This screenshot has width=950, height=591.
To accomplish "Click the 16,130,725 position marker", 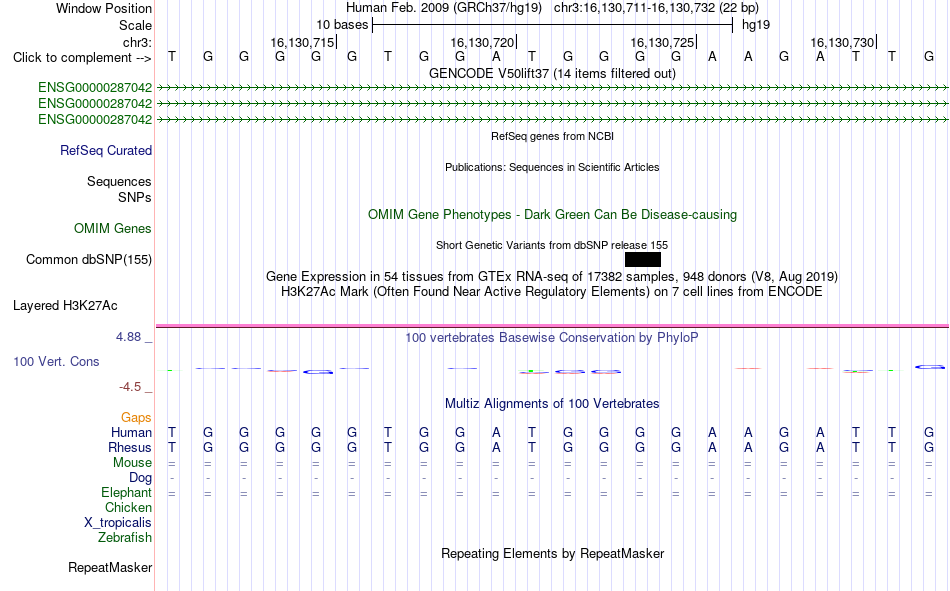I will coord(662,42).
